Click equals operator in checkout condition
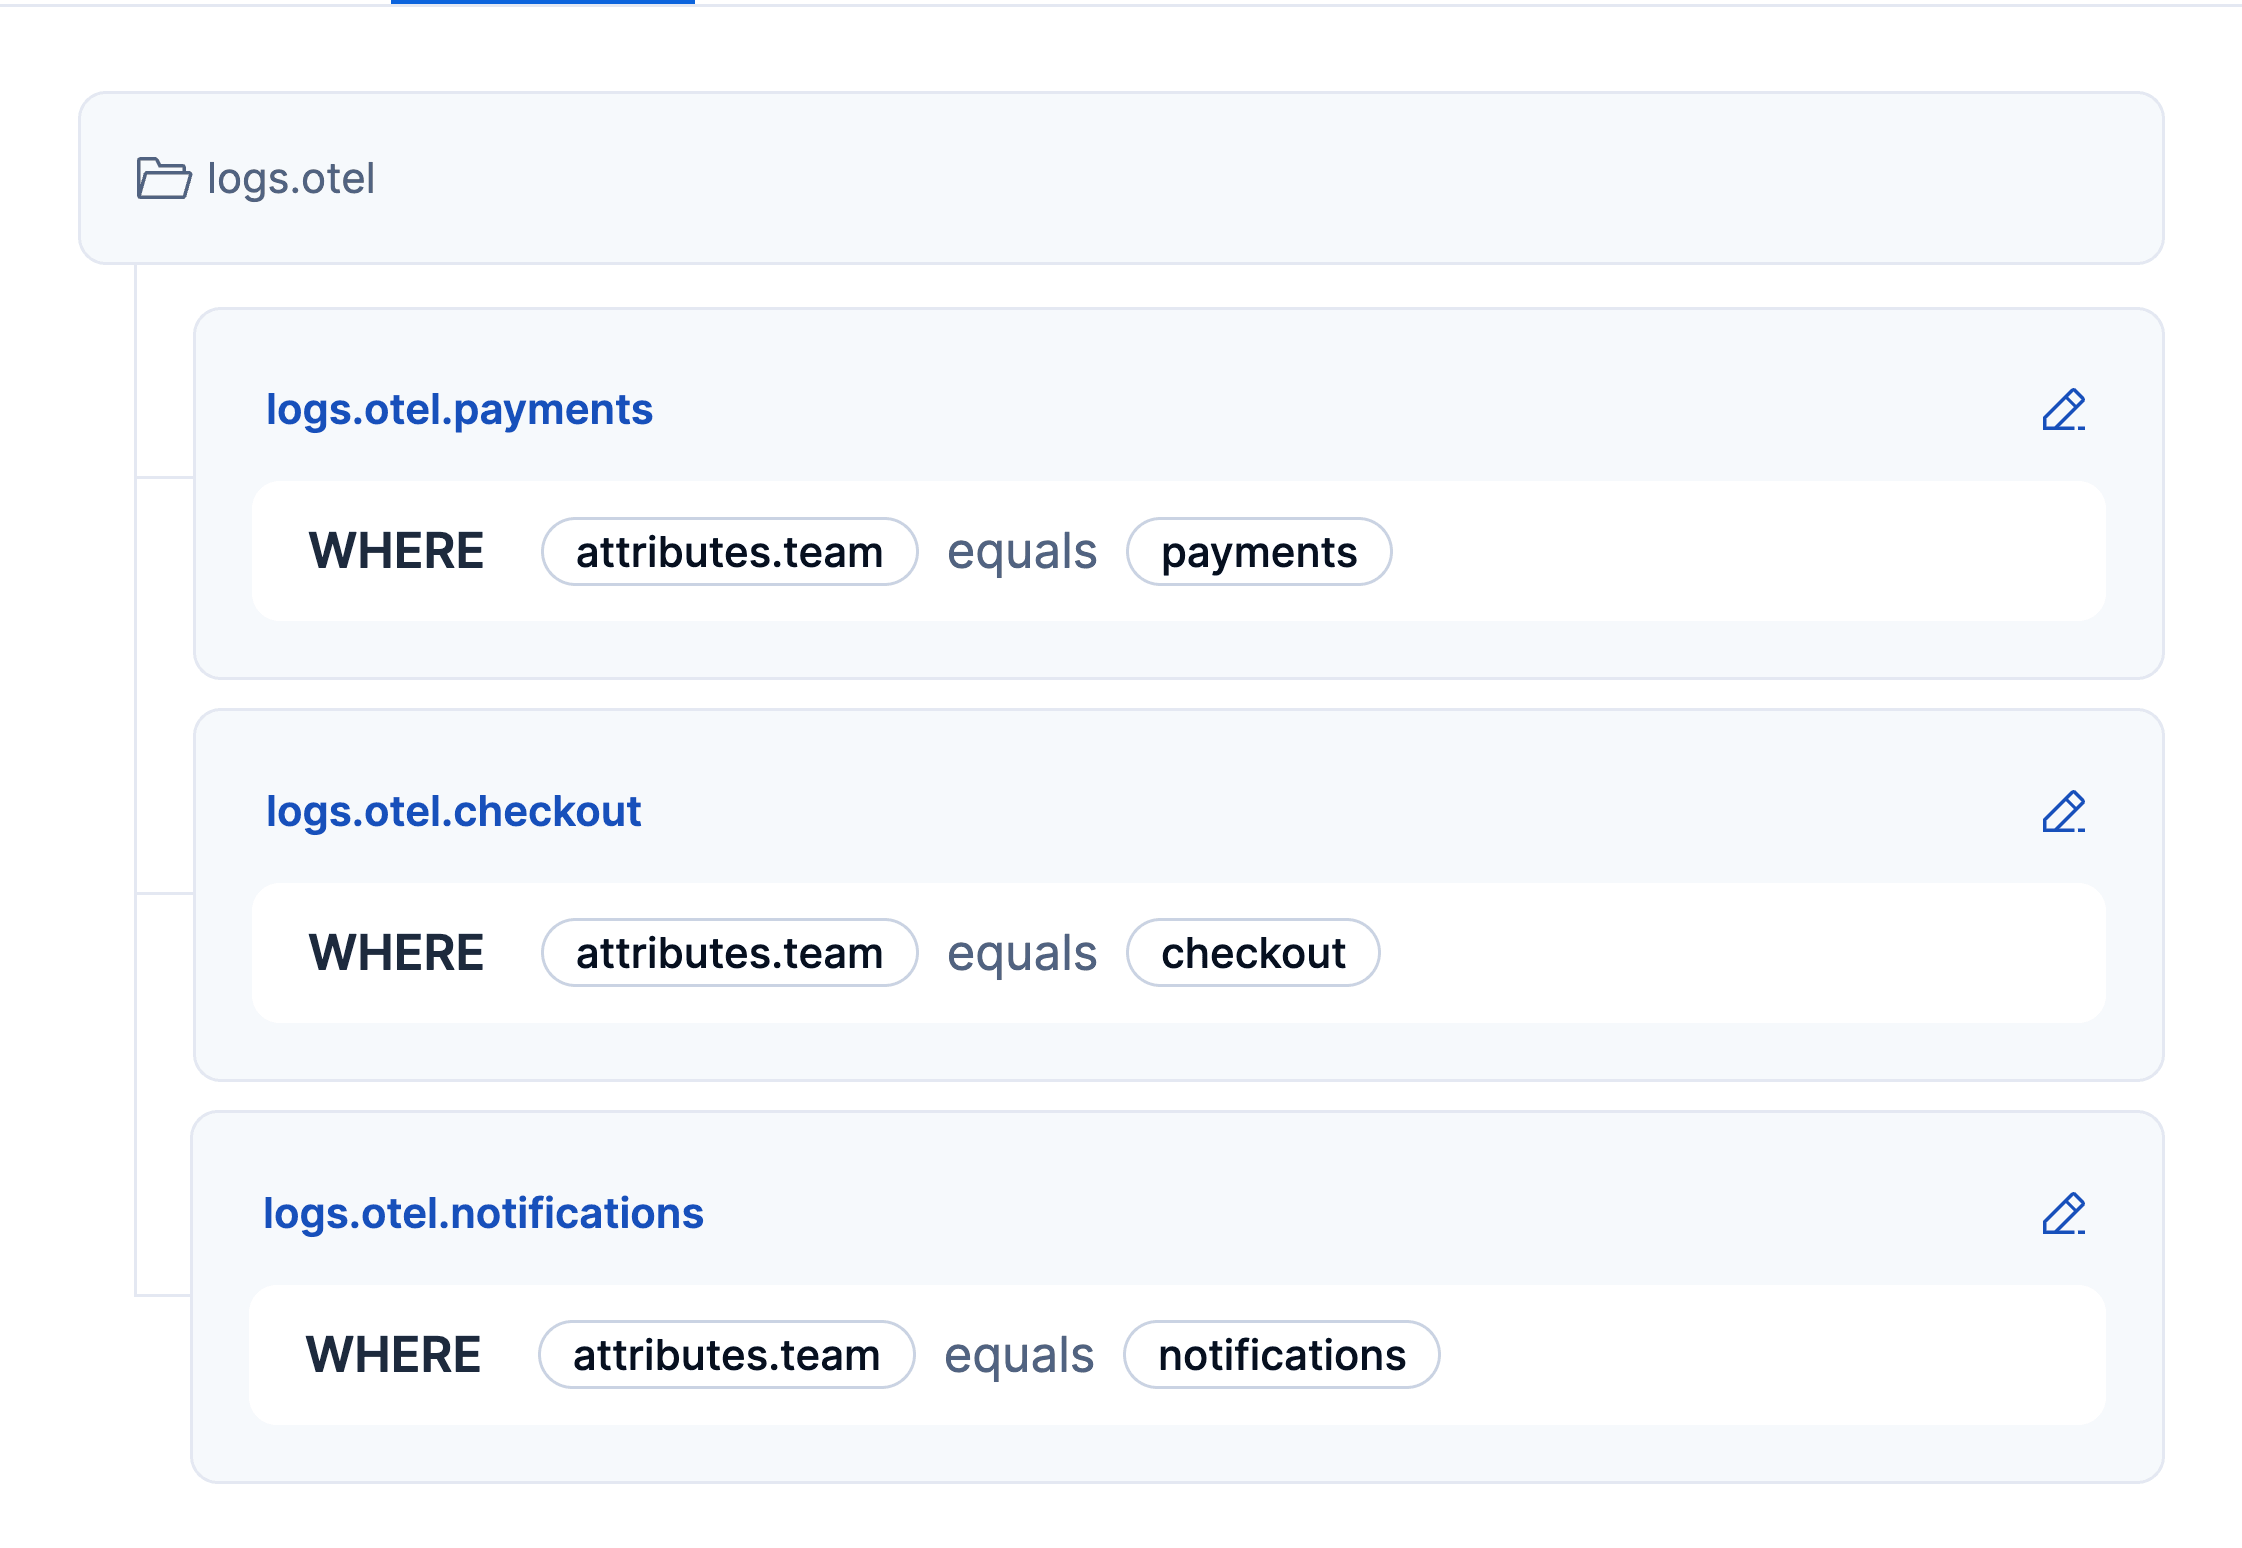The image size is (2242, 1548). tap(1022, 953)
